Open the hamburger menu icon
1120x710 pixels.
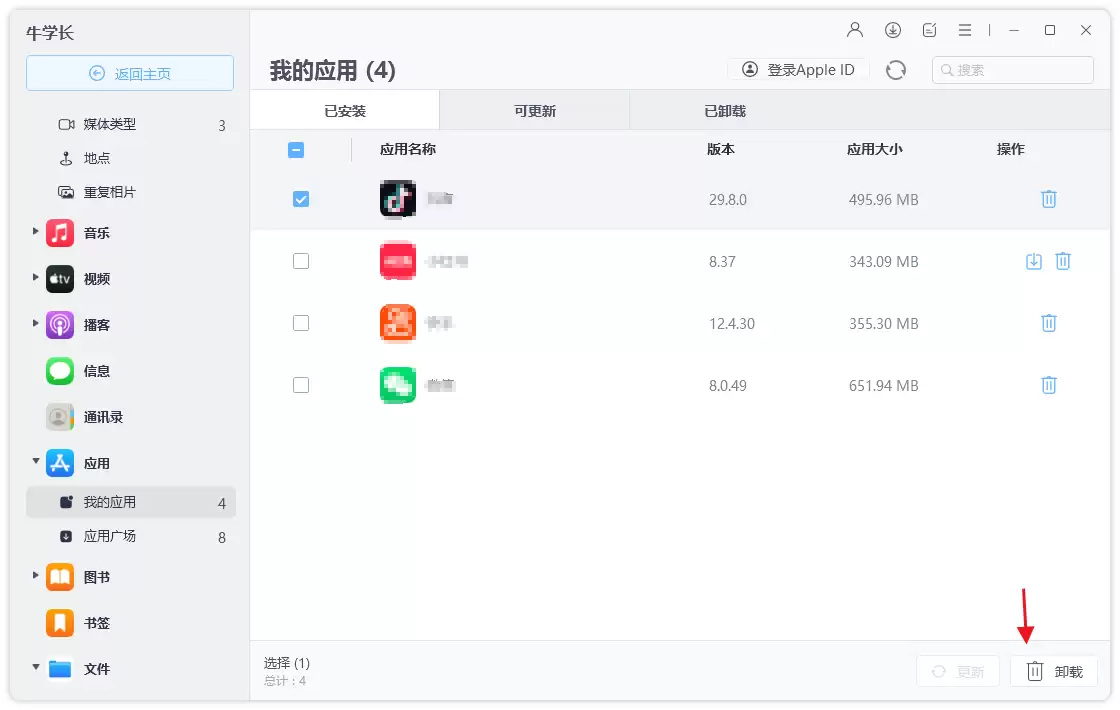[965, 30]
